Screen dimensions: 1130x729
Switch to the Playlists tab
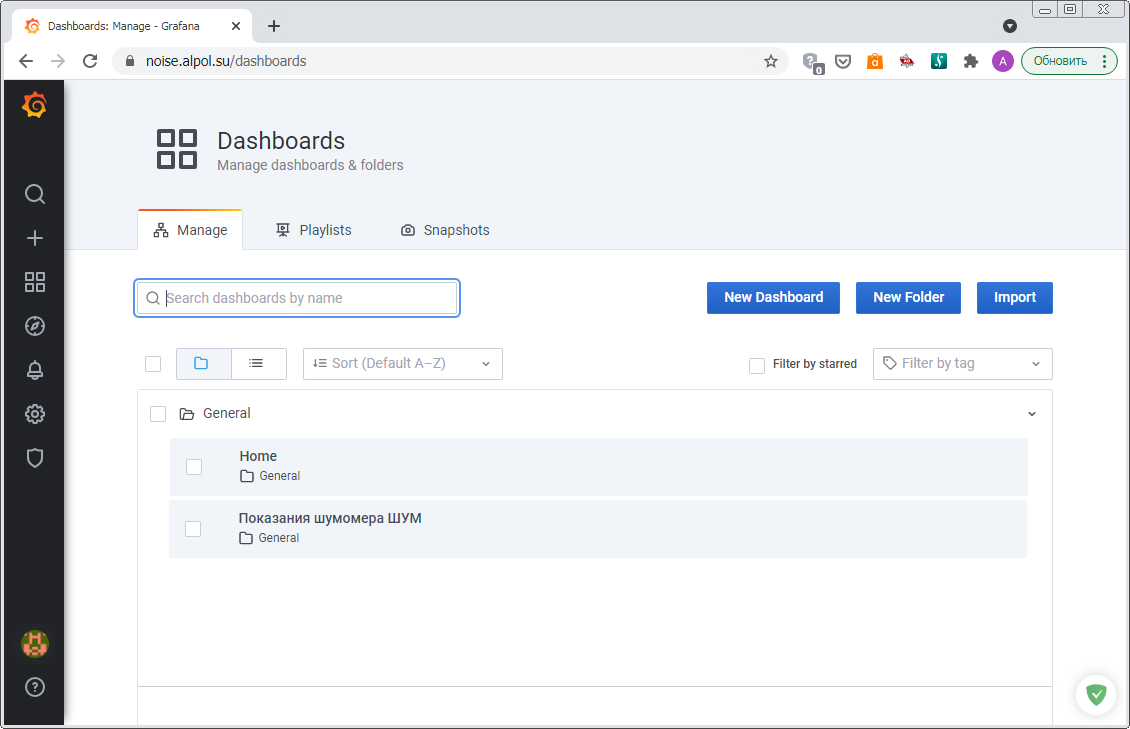tap(313, 230)
